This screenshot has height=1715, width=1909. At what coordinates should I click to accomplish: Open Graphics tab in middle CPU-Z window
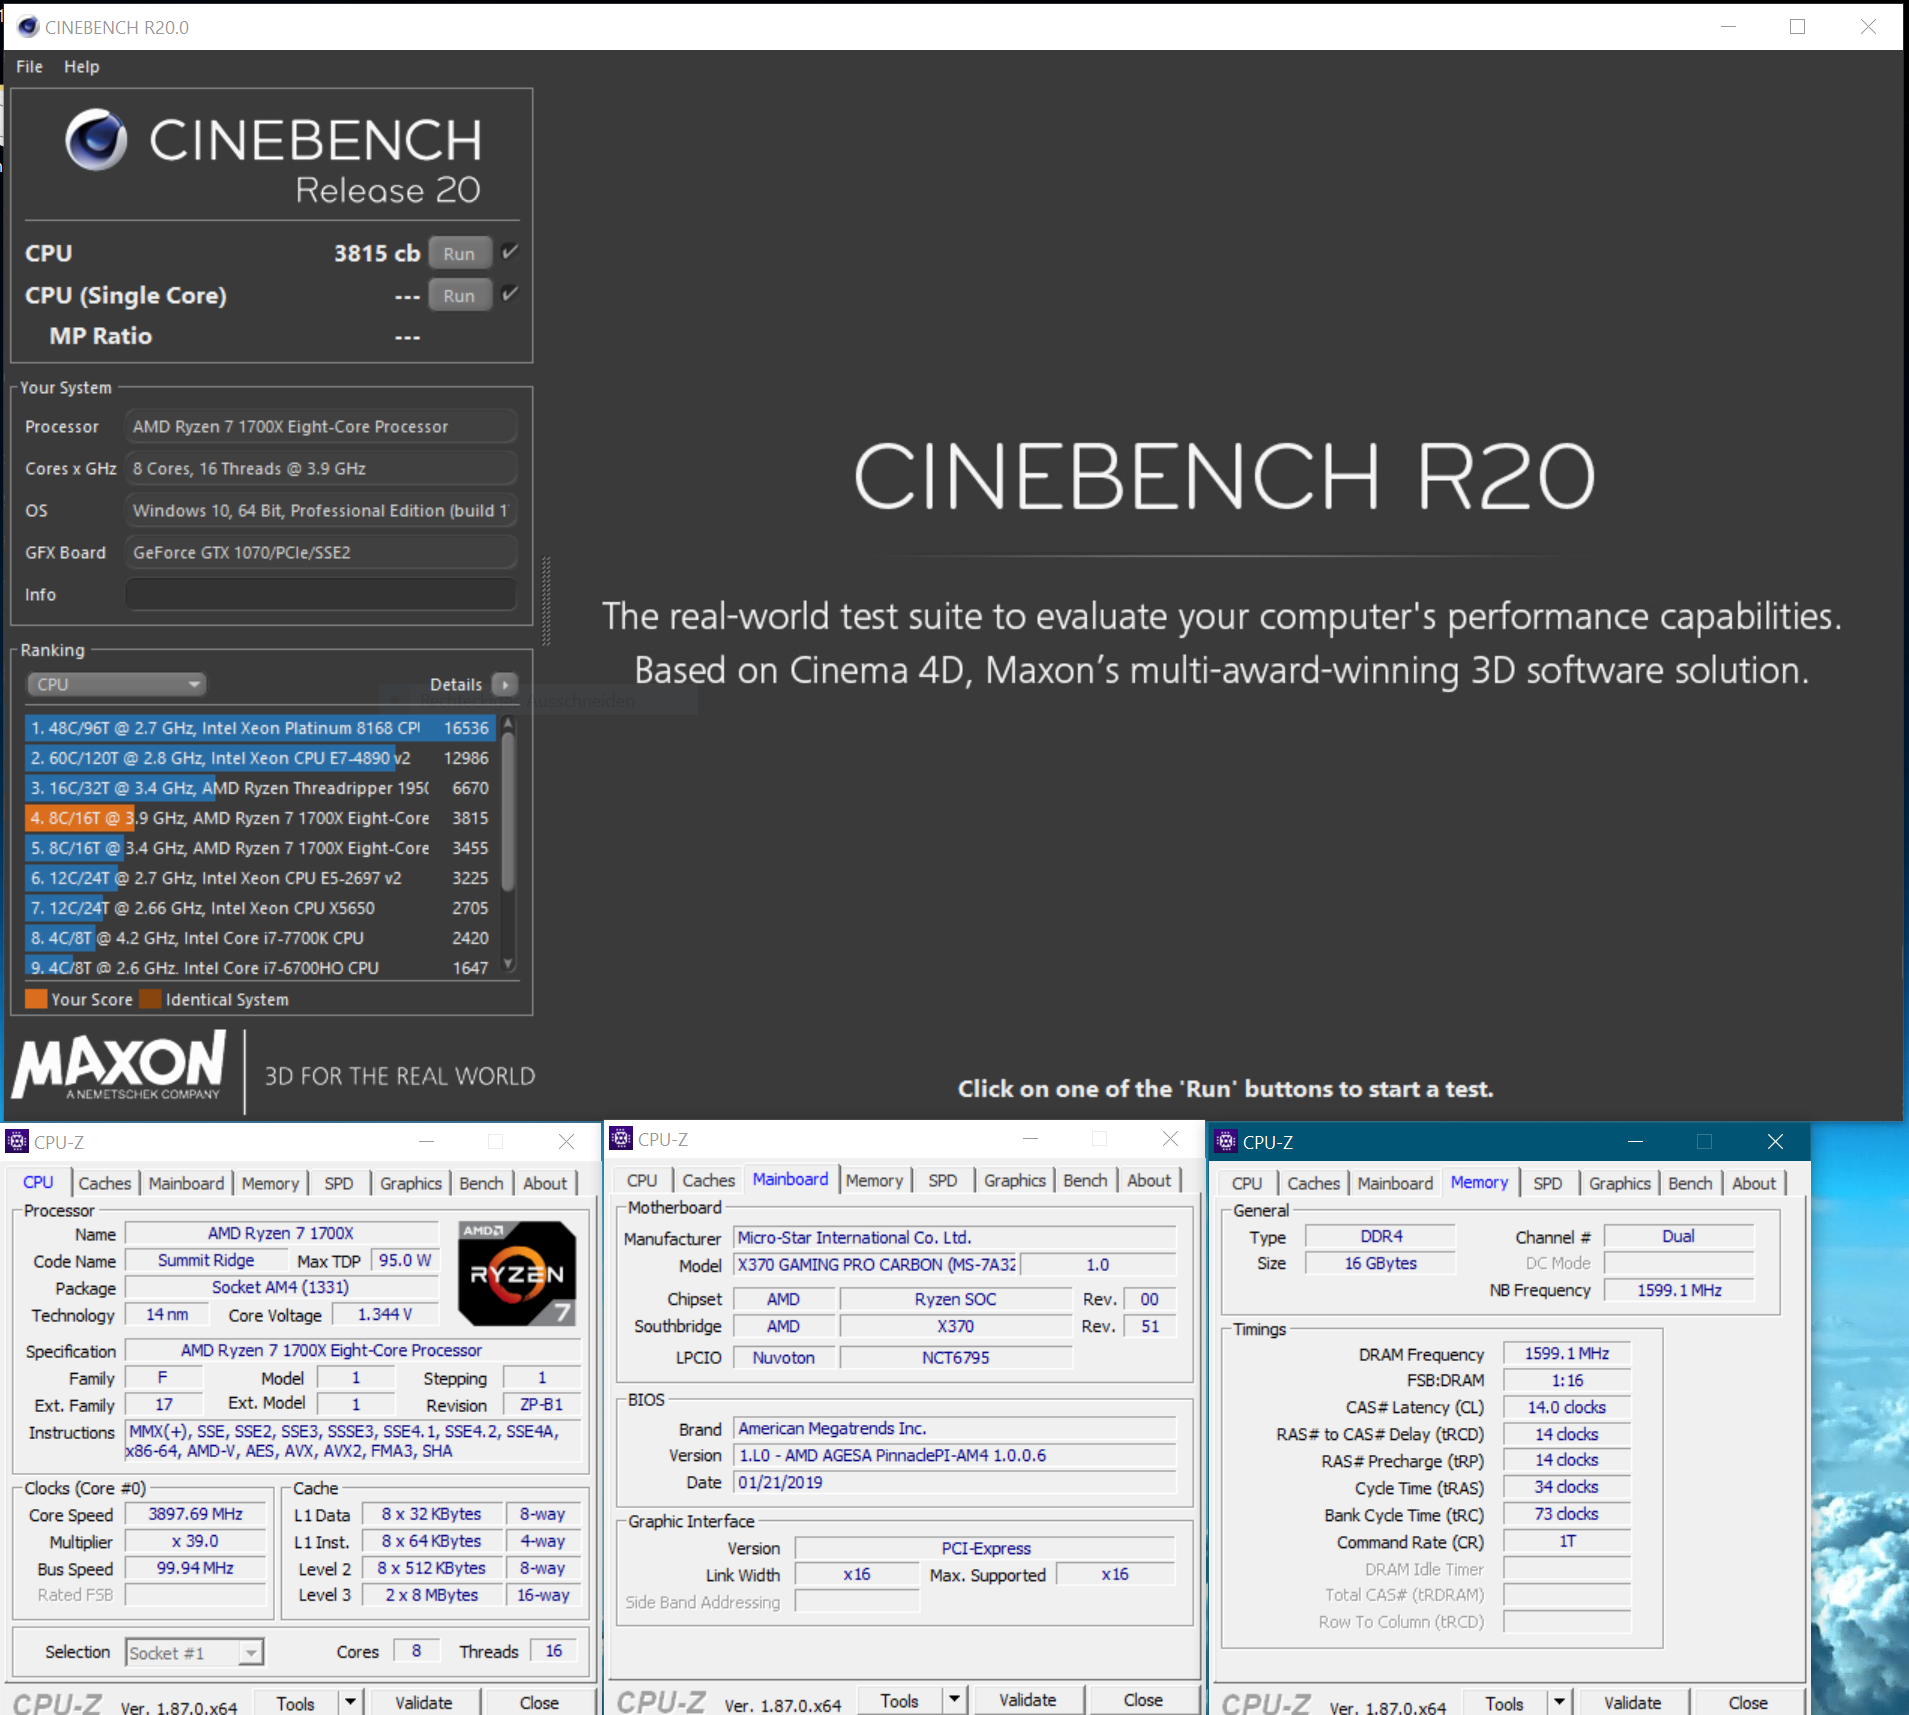pos(1014,1180)
